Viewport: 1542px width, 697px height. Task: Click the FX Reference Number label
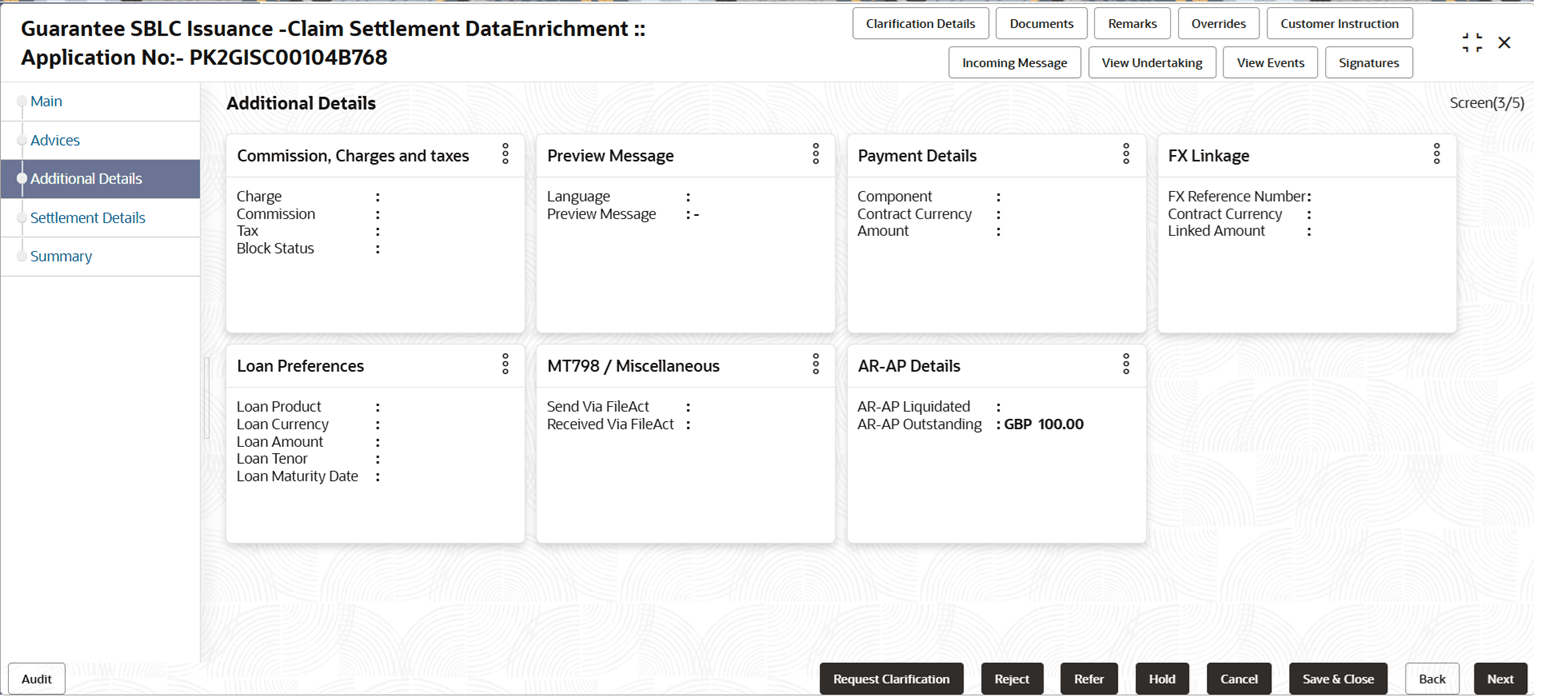pos(1237,196)
